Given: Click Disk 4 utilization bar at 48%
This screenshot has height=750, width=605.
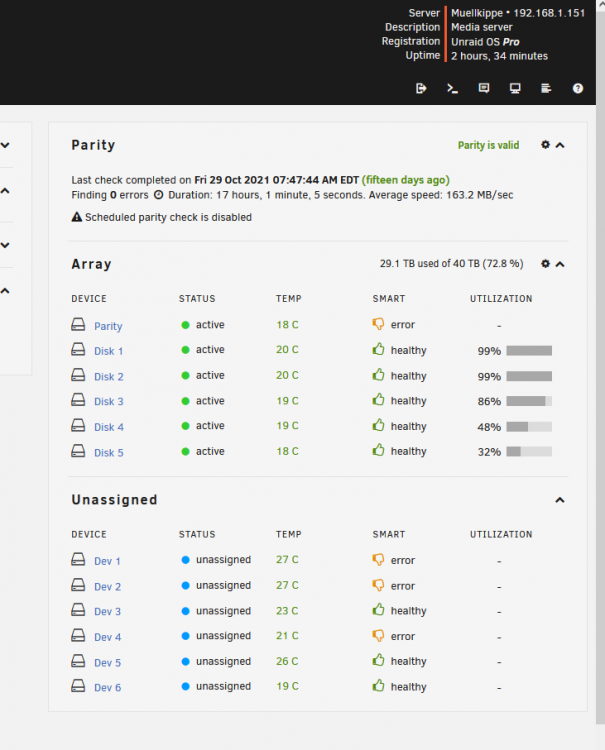Looking at the screenshot, I should [x=529, y=426].
